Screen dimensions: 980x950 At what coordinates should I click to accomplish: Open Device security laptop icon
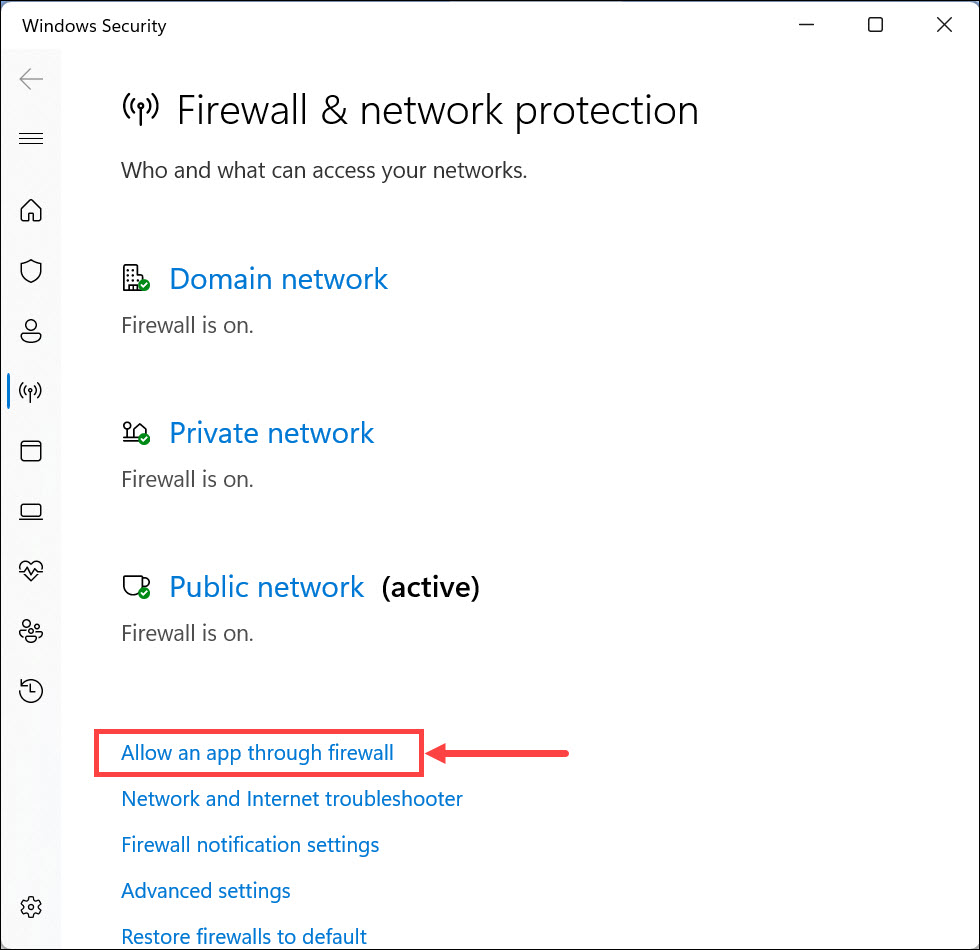[31, 511]
